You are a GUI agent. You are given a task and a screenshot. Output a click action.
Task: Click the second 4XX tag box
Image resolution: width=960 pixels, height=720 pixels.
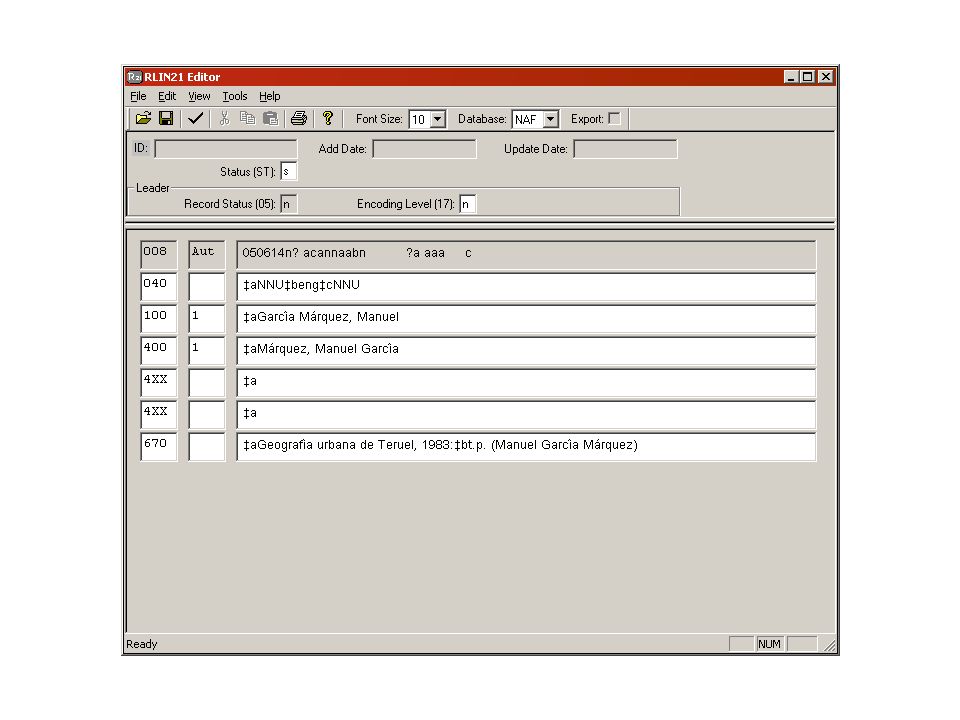[x=159, y=414]
